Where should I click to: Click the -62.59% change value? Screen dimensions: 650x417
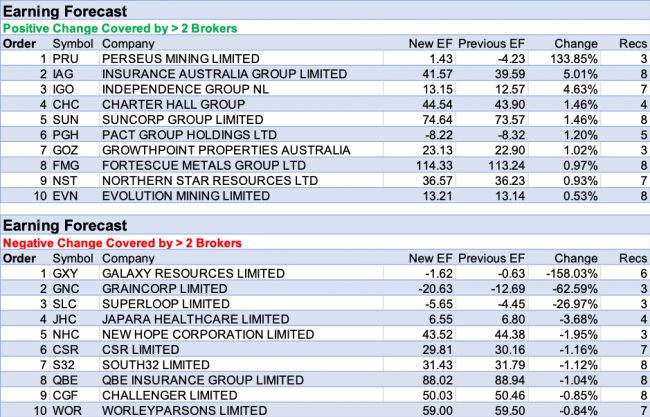click(577, 290)
